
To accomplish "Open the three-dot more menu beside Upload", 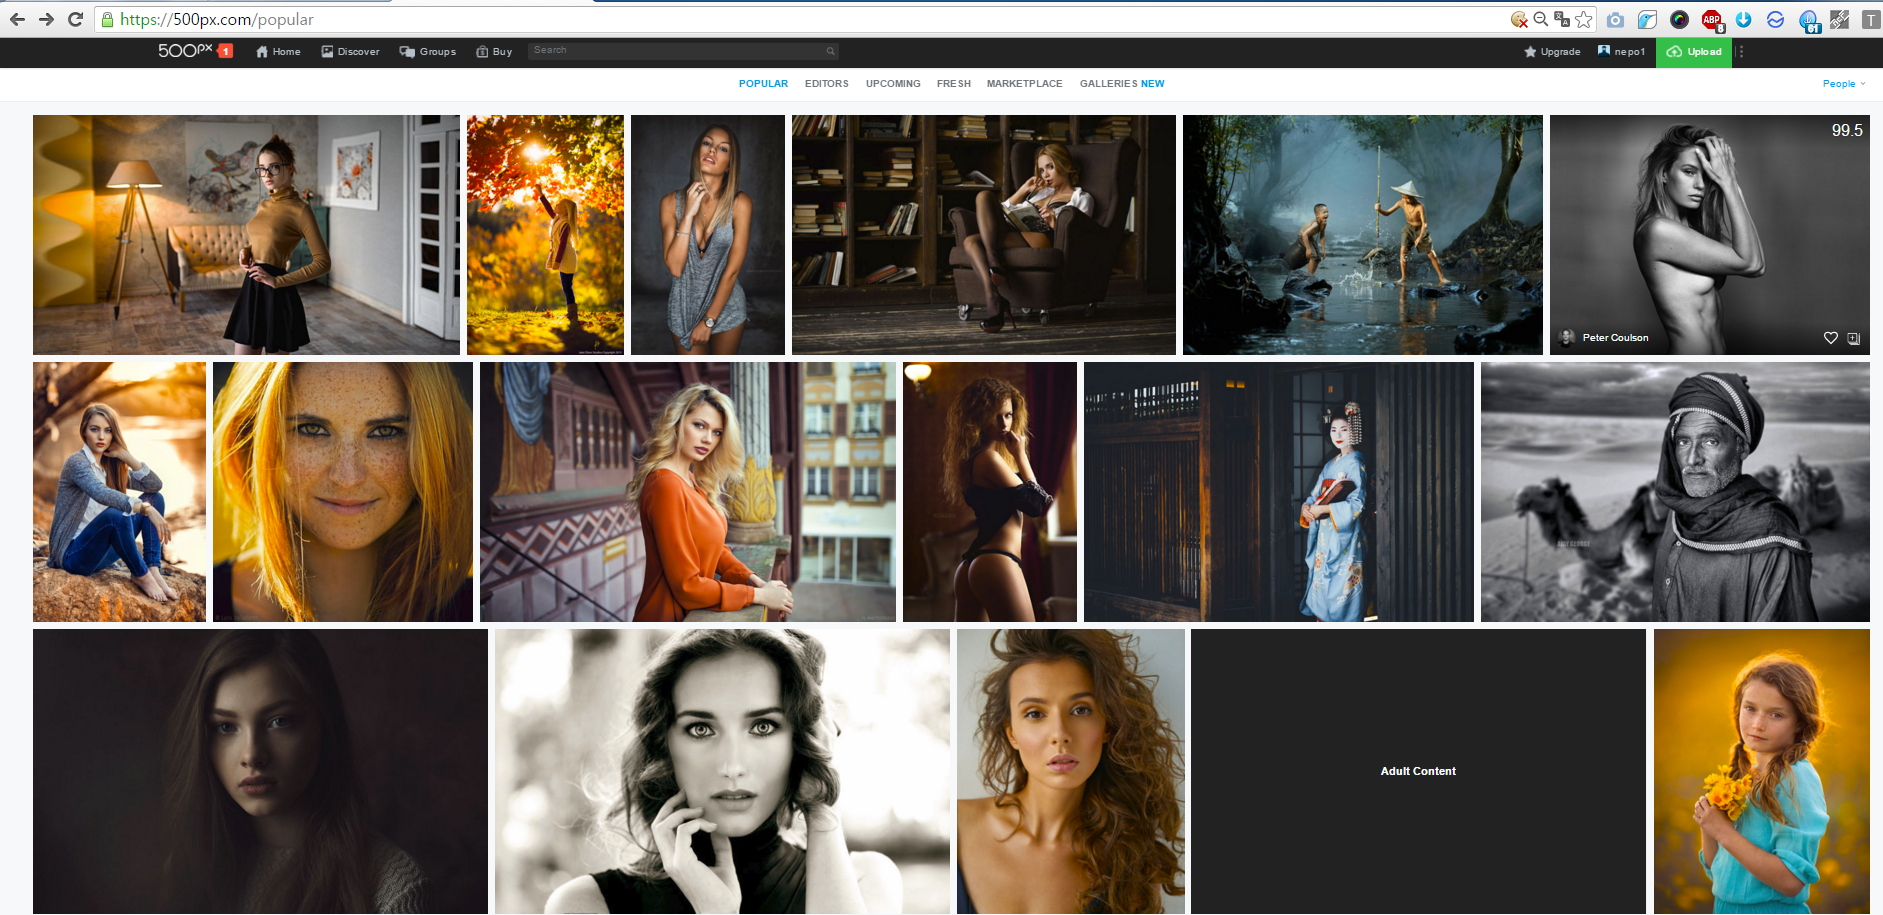I will click(x=1741, y=52).
